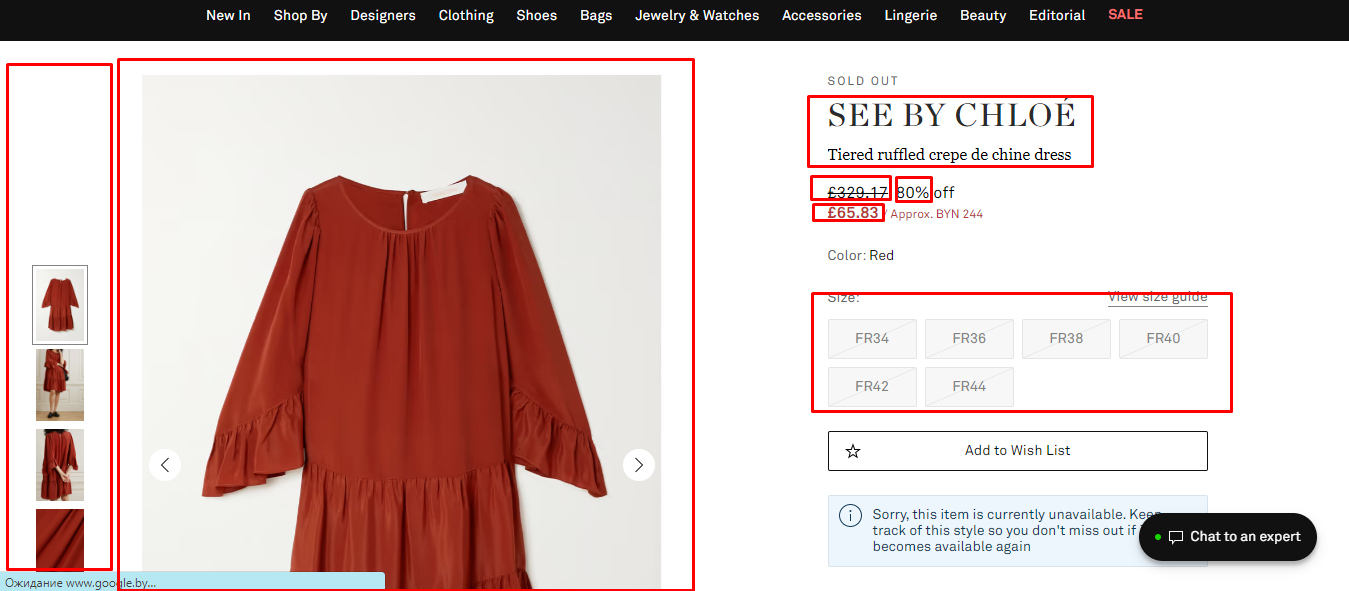1349x591 pixels.
Task: Select first thumbnail of dress front
Action: 60,305
